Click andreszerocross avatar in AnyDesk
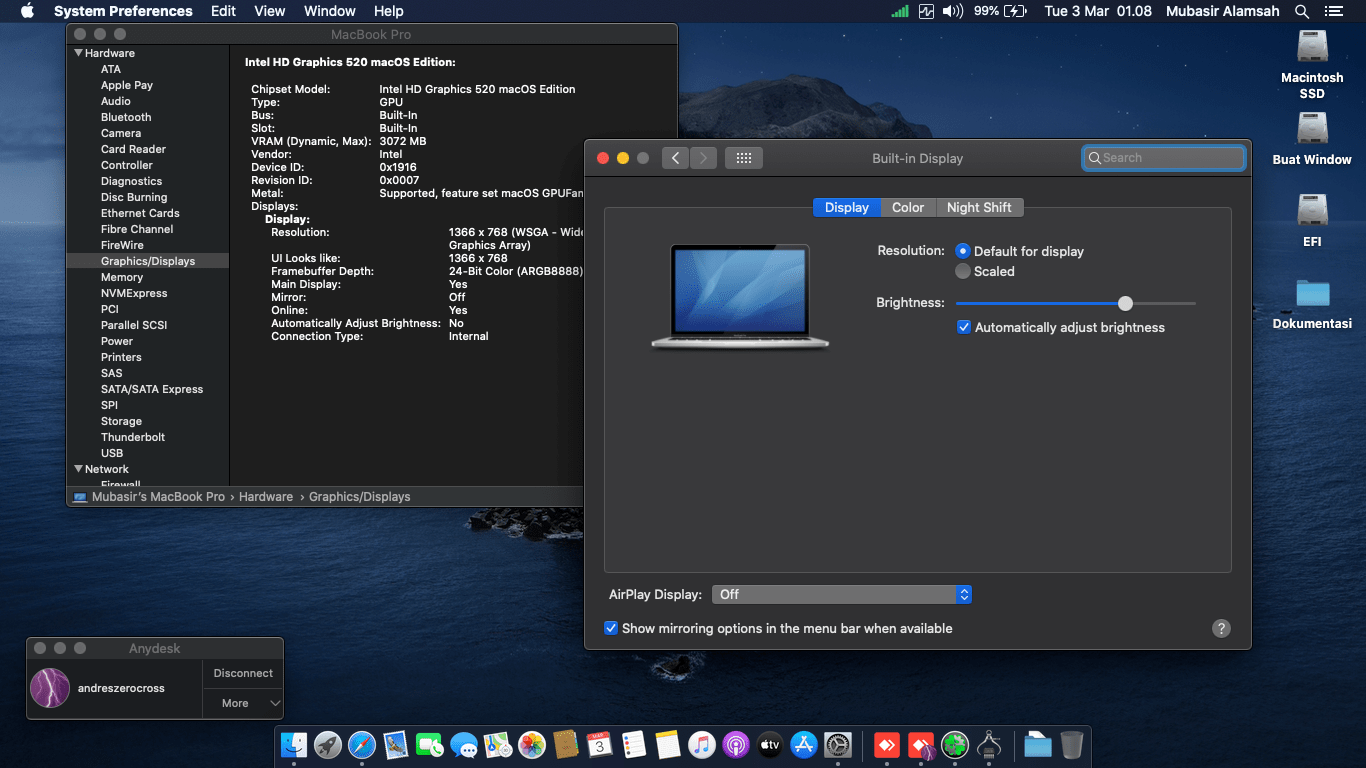1366x768 pixels. point(50,688)
